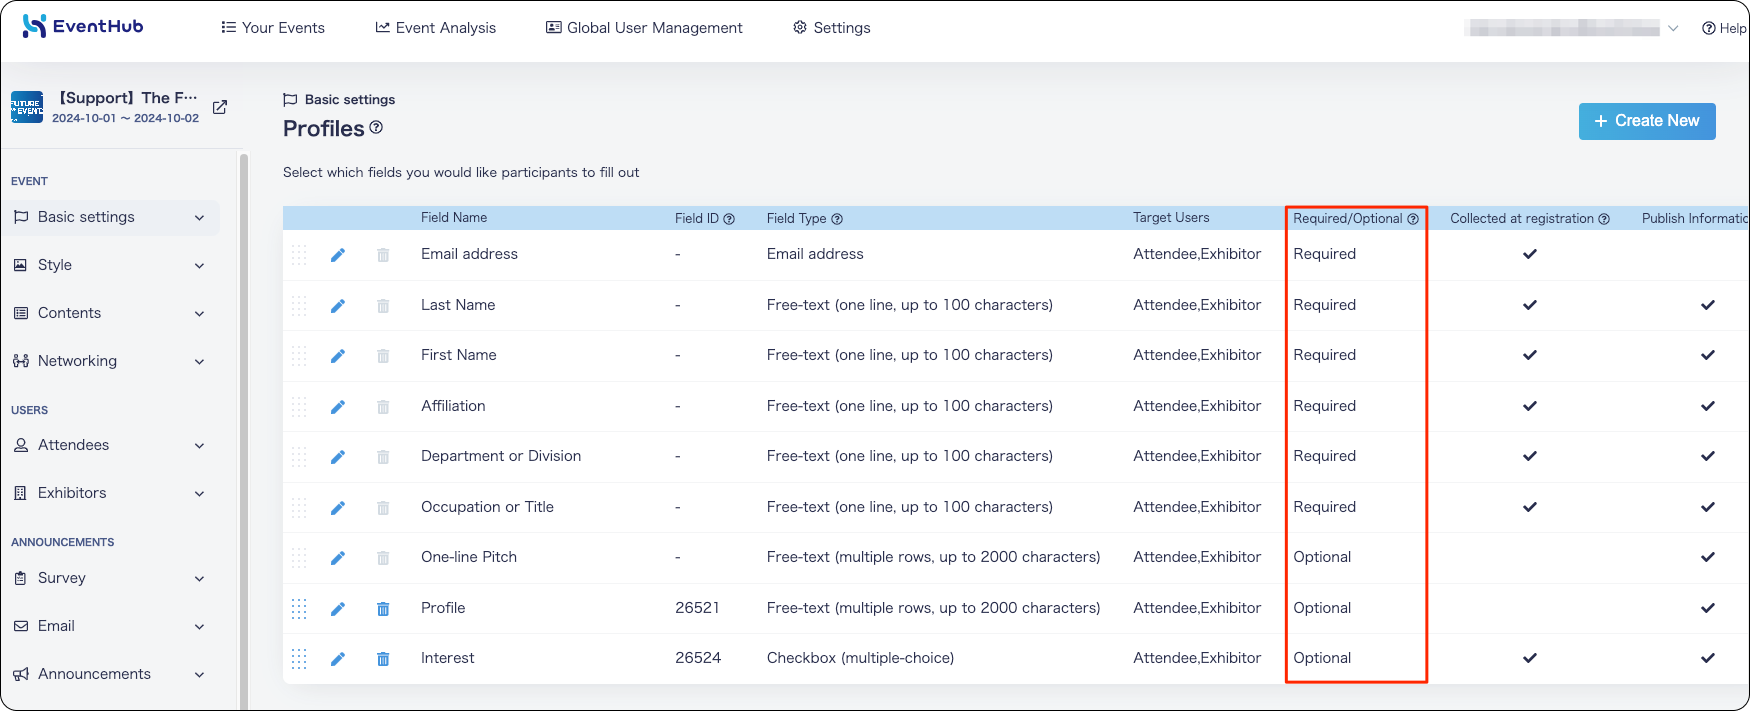Viewport: 1750px width, 711px height.
Task: Expand the Attendees sidebar section
Action: coord(110,445)
